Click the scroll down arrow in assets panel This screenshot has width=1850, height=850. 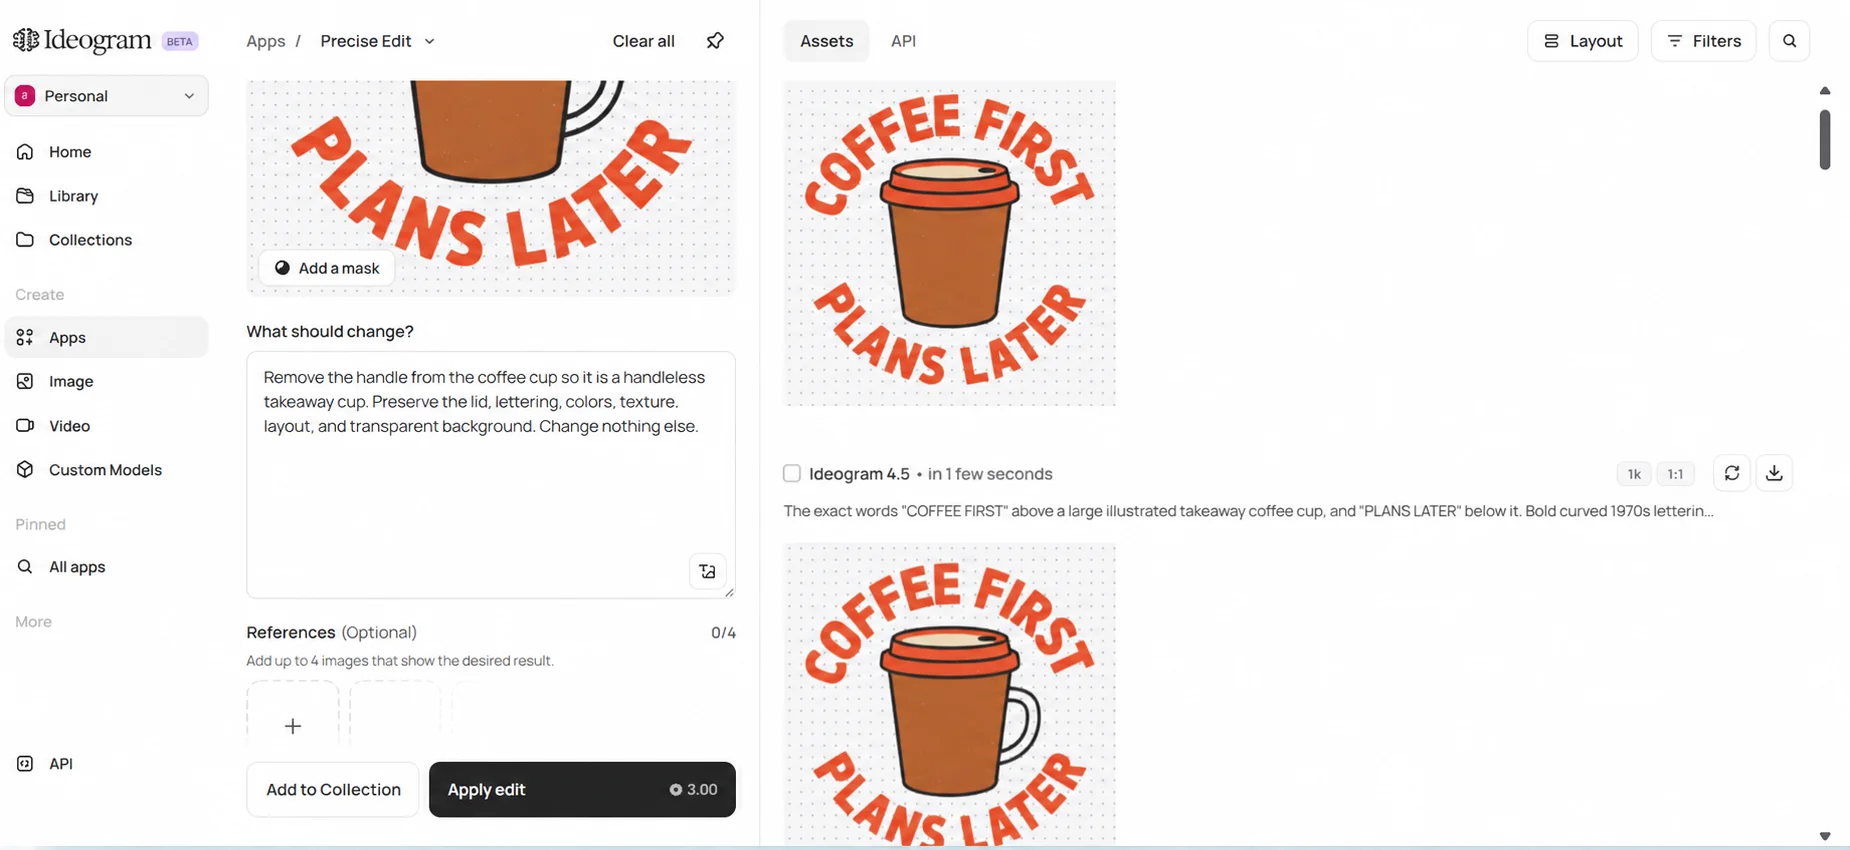coord(1825,836)
